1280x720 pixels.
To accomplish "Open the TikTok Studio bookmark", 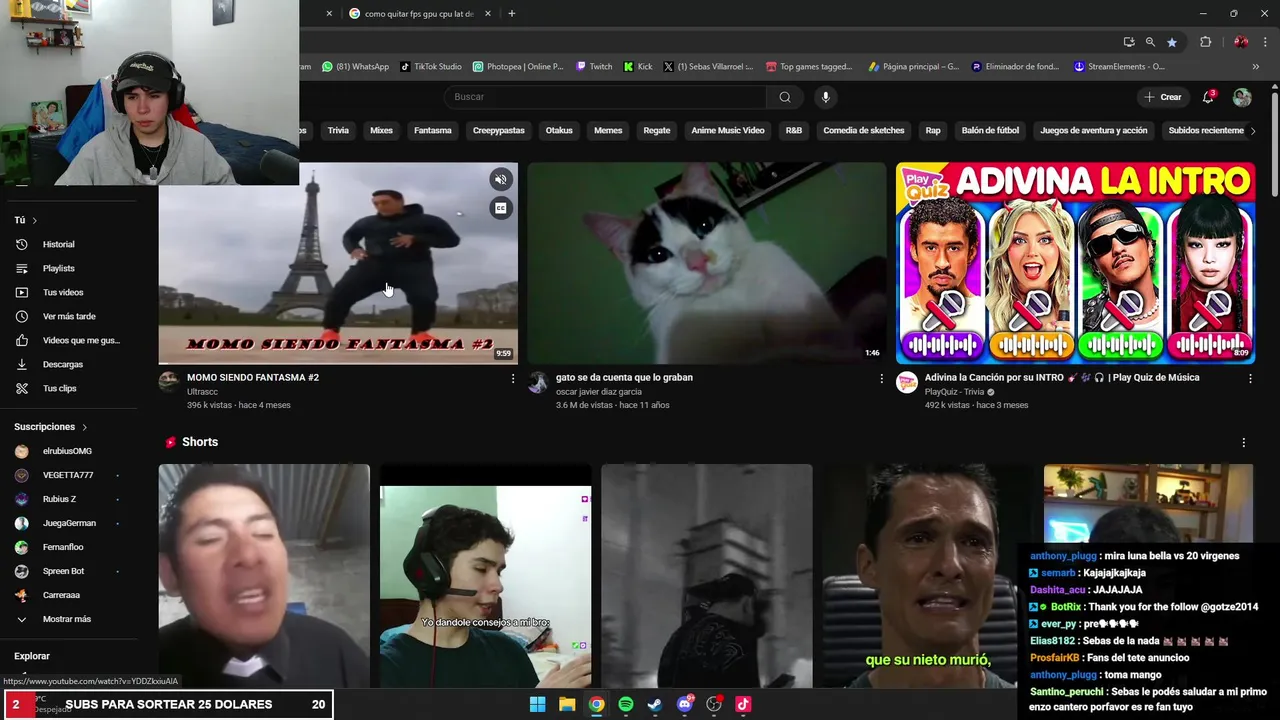I will [431, 67].
